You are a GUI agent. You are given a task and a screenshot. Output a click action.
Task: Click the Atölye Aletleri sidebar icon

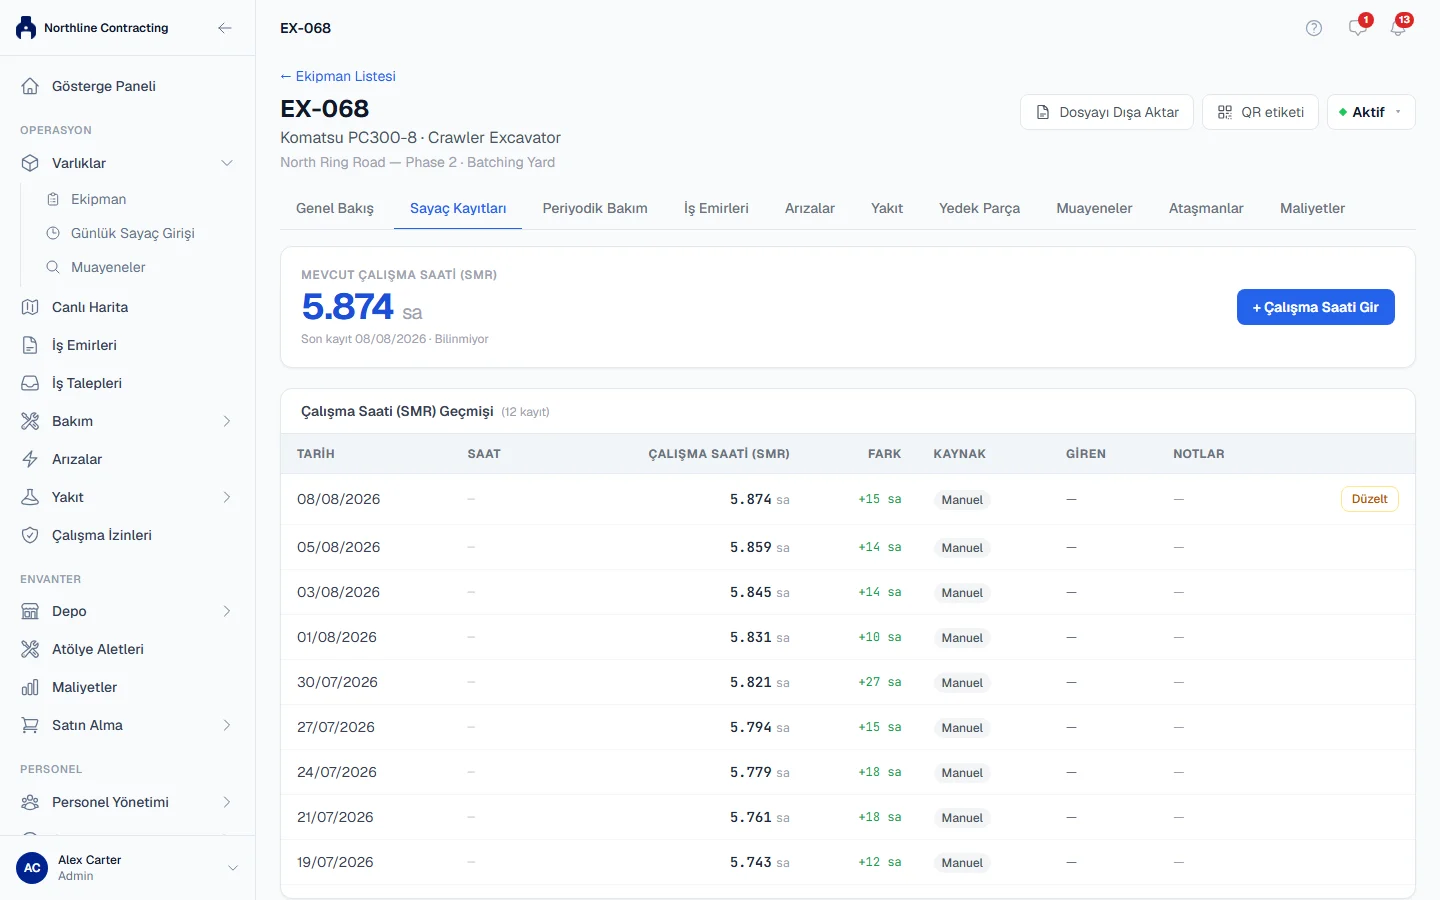point(30,649)
